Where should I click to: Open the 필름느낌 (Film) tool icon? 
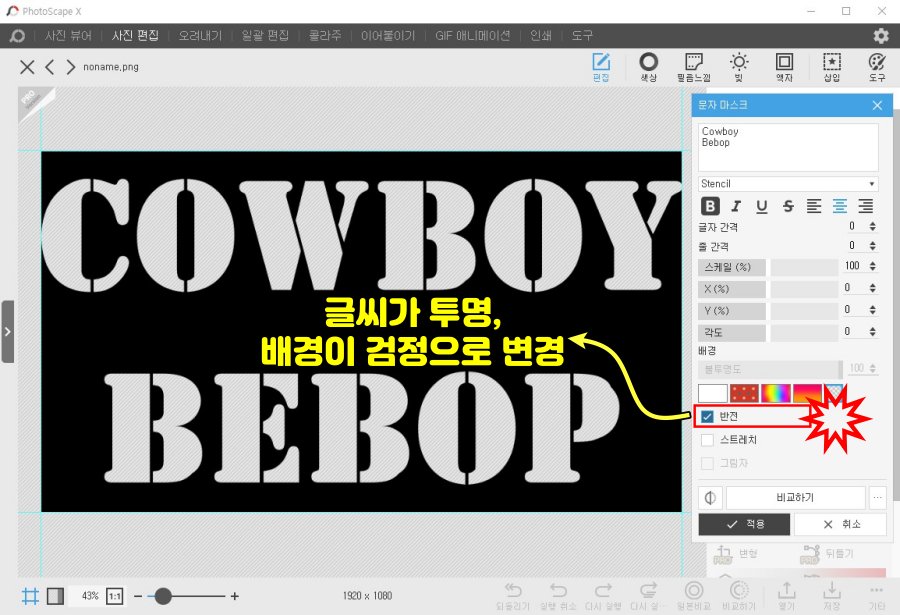coord(694,67)
